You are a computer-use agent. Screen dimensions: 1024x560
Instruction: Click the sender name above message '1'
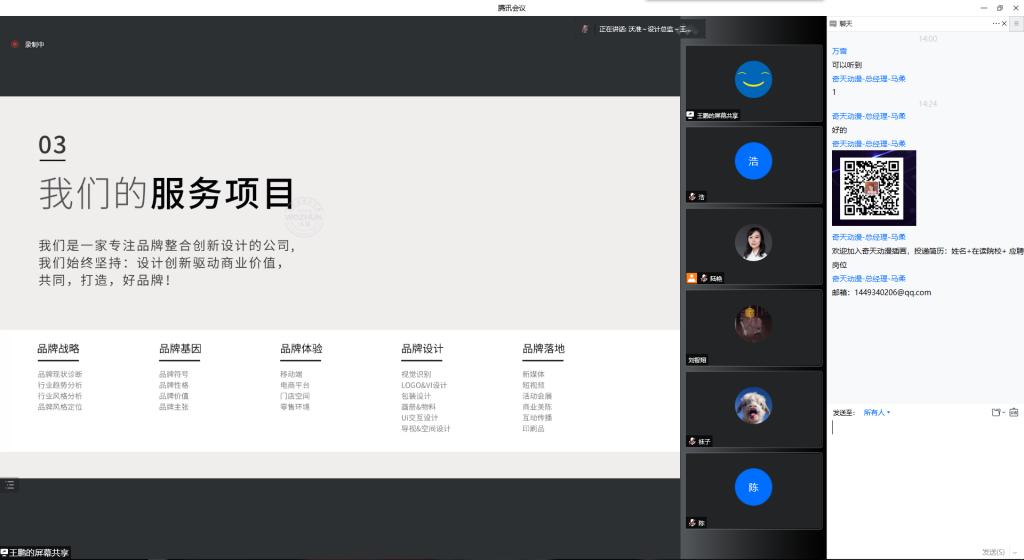point(869,78)
